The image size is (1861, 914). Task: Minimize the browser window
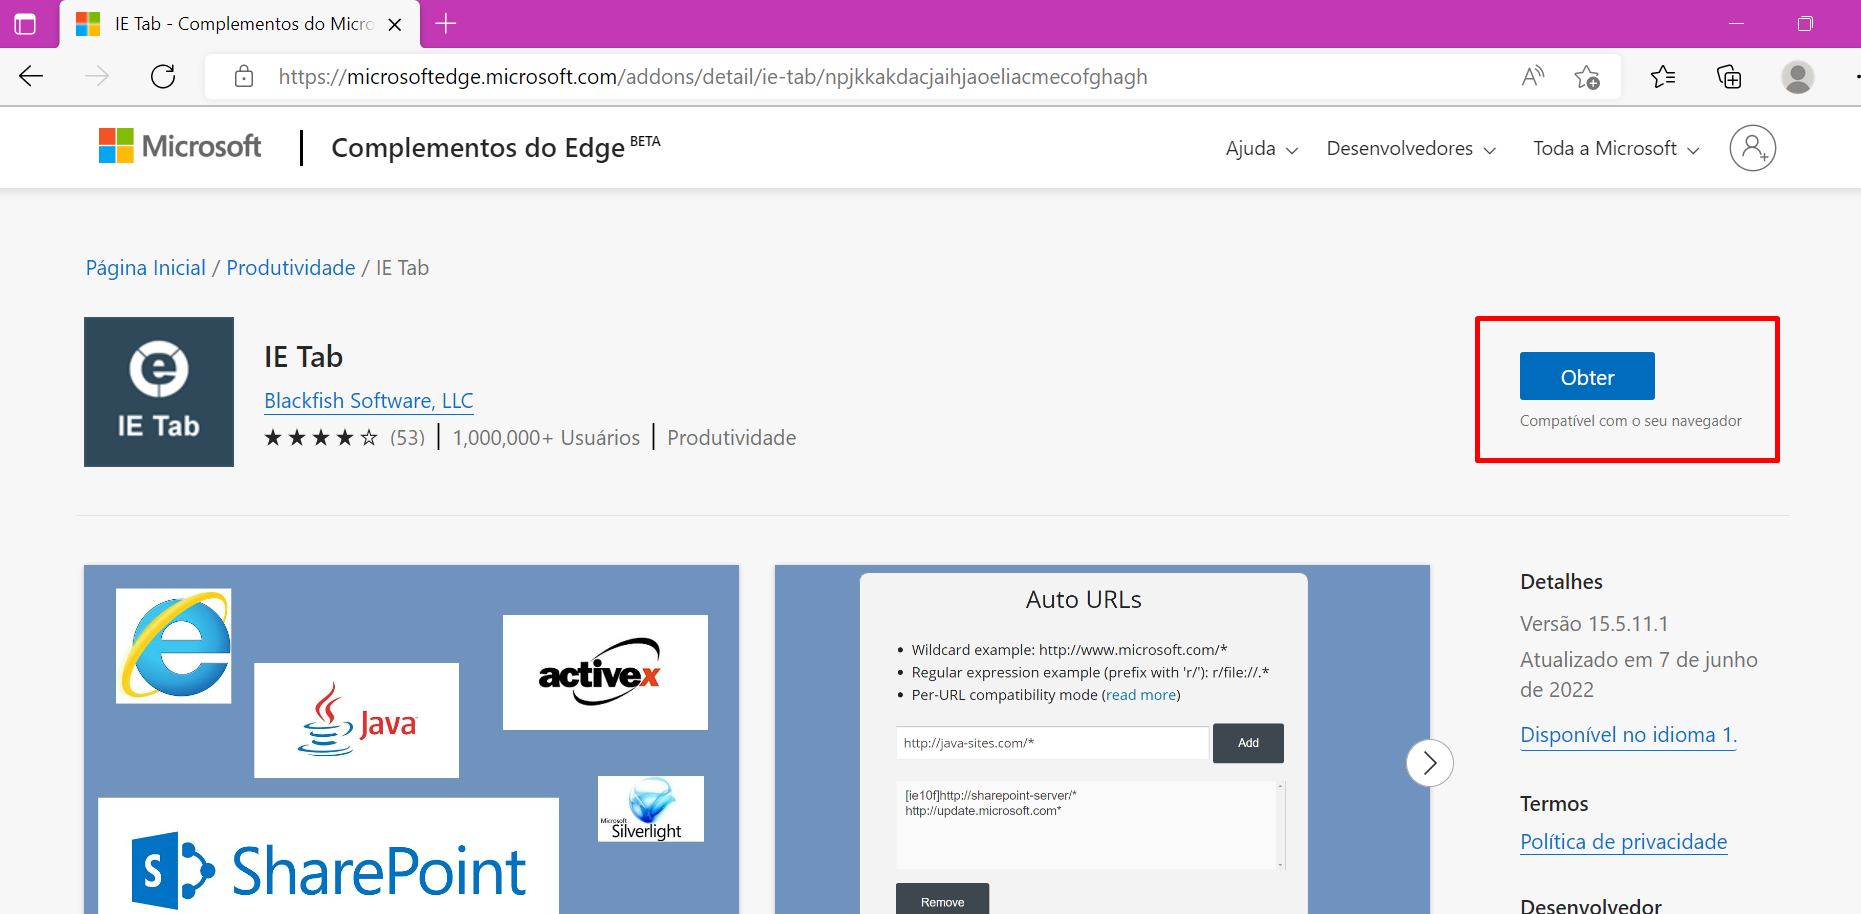[x=1736, y=24]
